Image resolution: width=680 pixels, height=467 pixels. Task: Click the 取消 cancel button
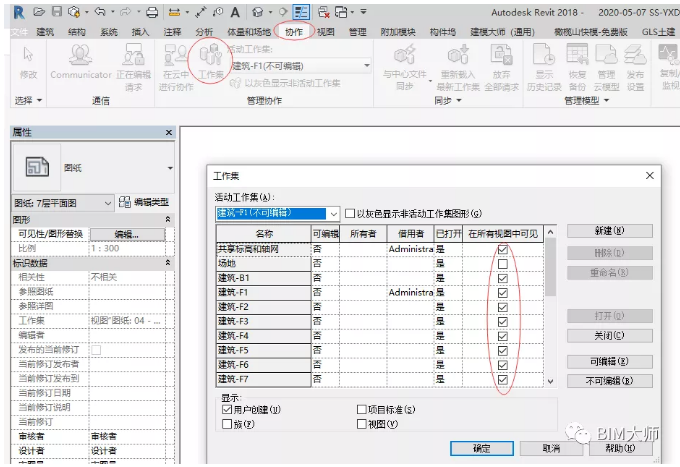(x=551, y=448)
